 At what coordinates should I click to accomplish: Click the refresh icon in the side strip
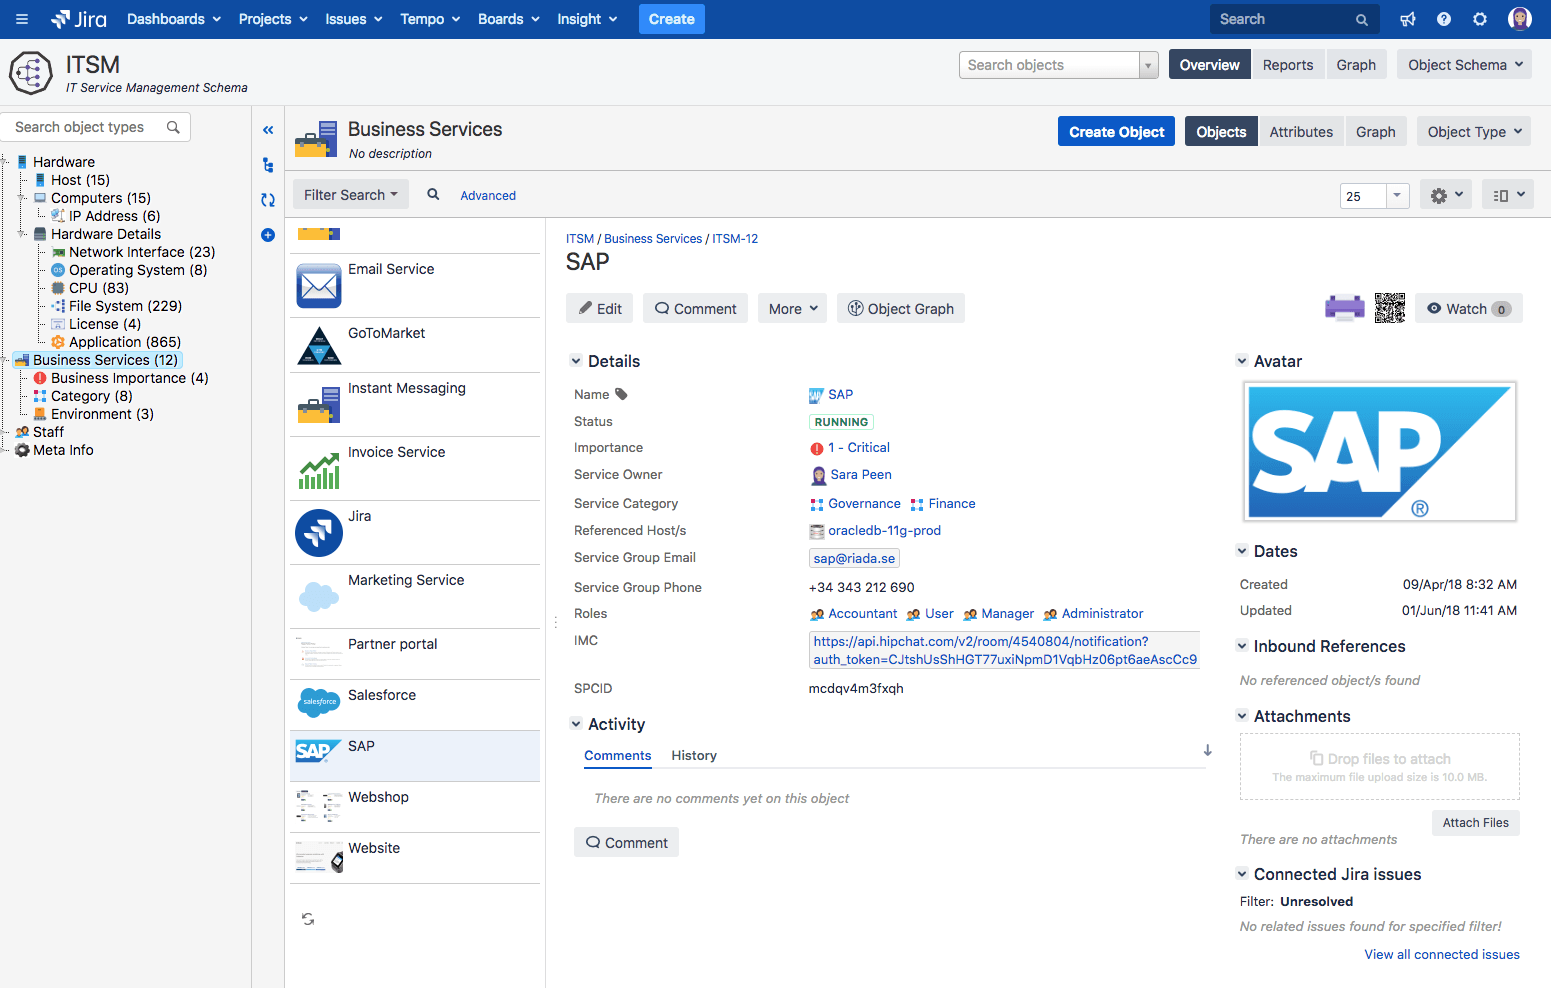click(268, 200)
